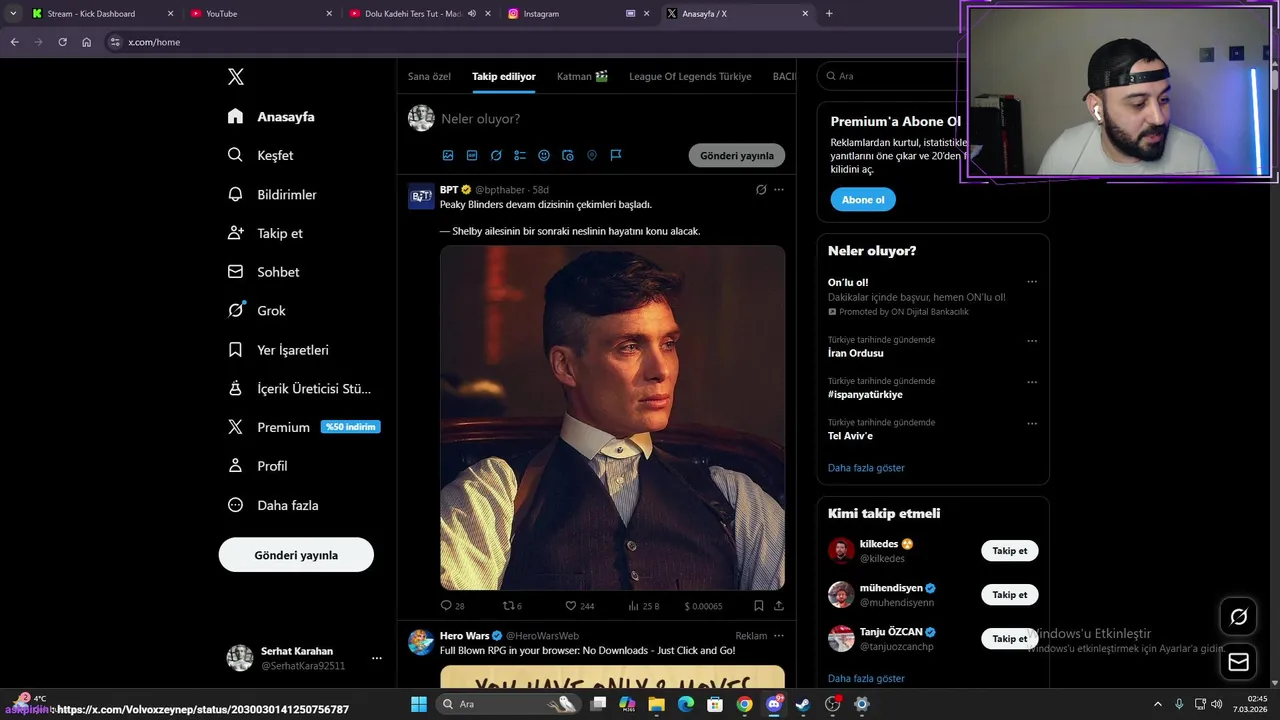The height and width of the screenshot is (720, 1280).
Task: Follow kilkedes with Takip et
Action: point(1009,551)
